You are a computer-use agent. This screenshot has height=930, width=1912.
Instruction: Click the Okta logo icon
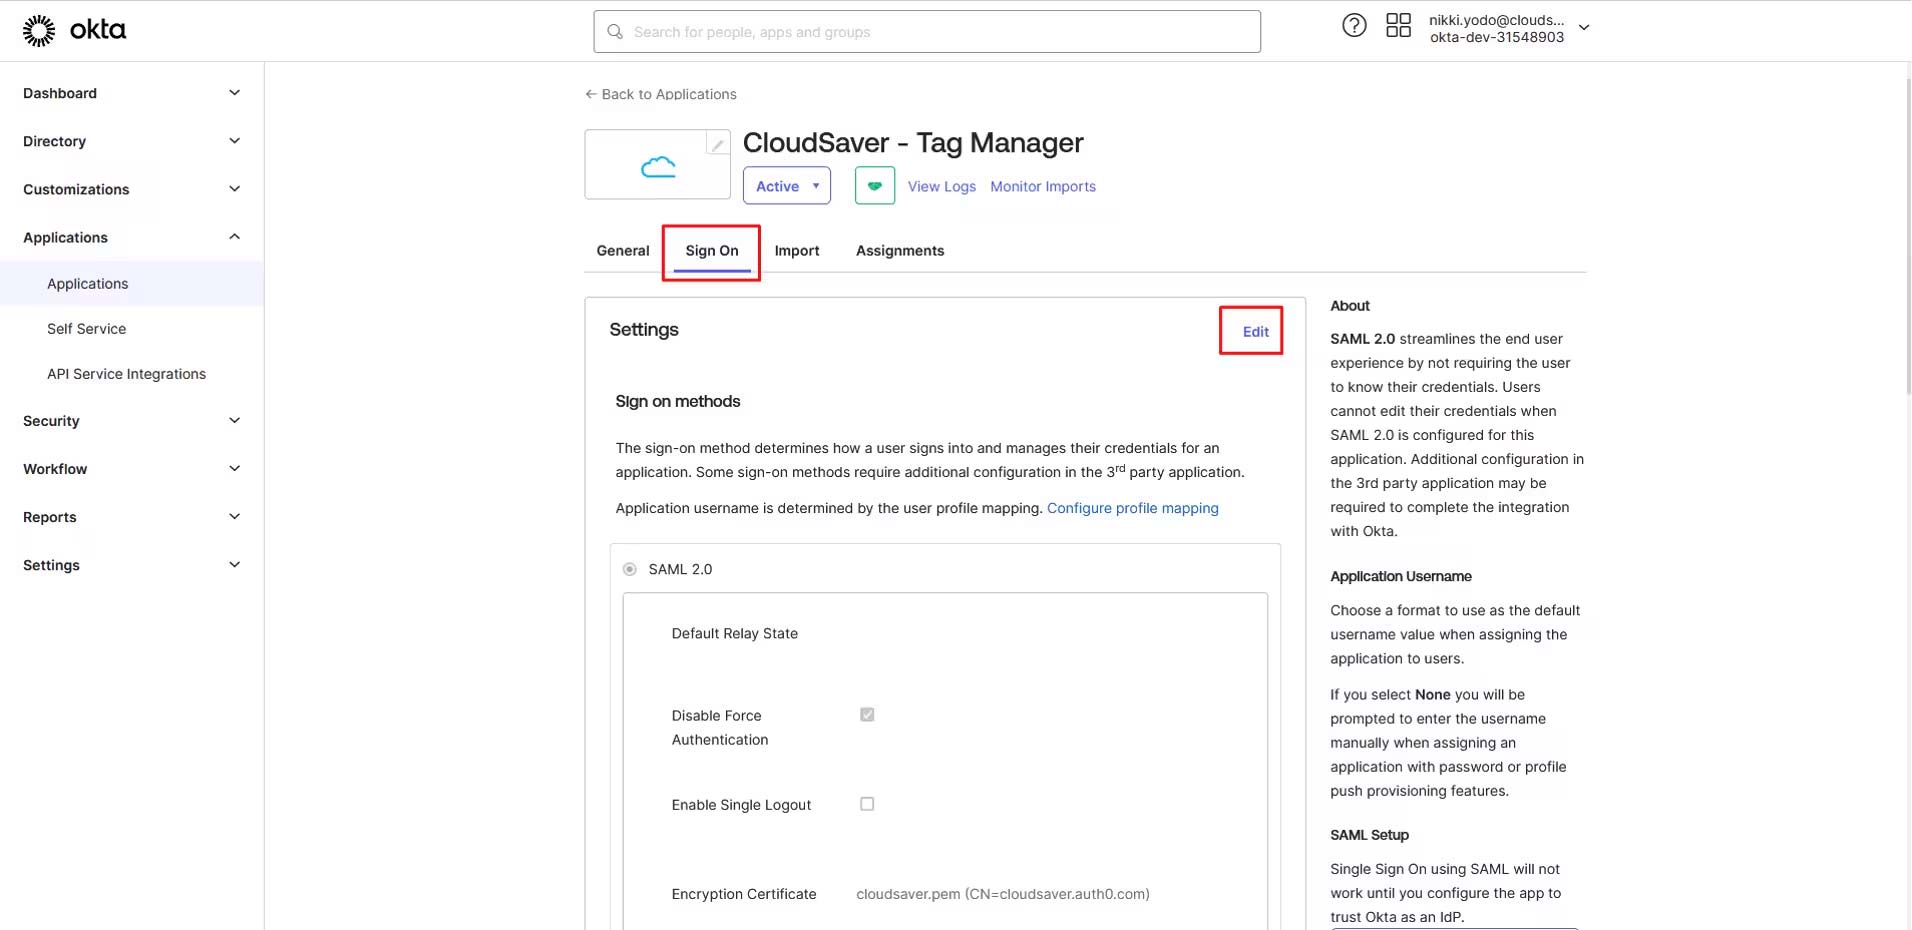[39, 31]
